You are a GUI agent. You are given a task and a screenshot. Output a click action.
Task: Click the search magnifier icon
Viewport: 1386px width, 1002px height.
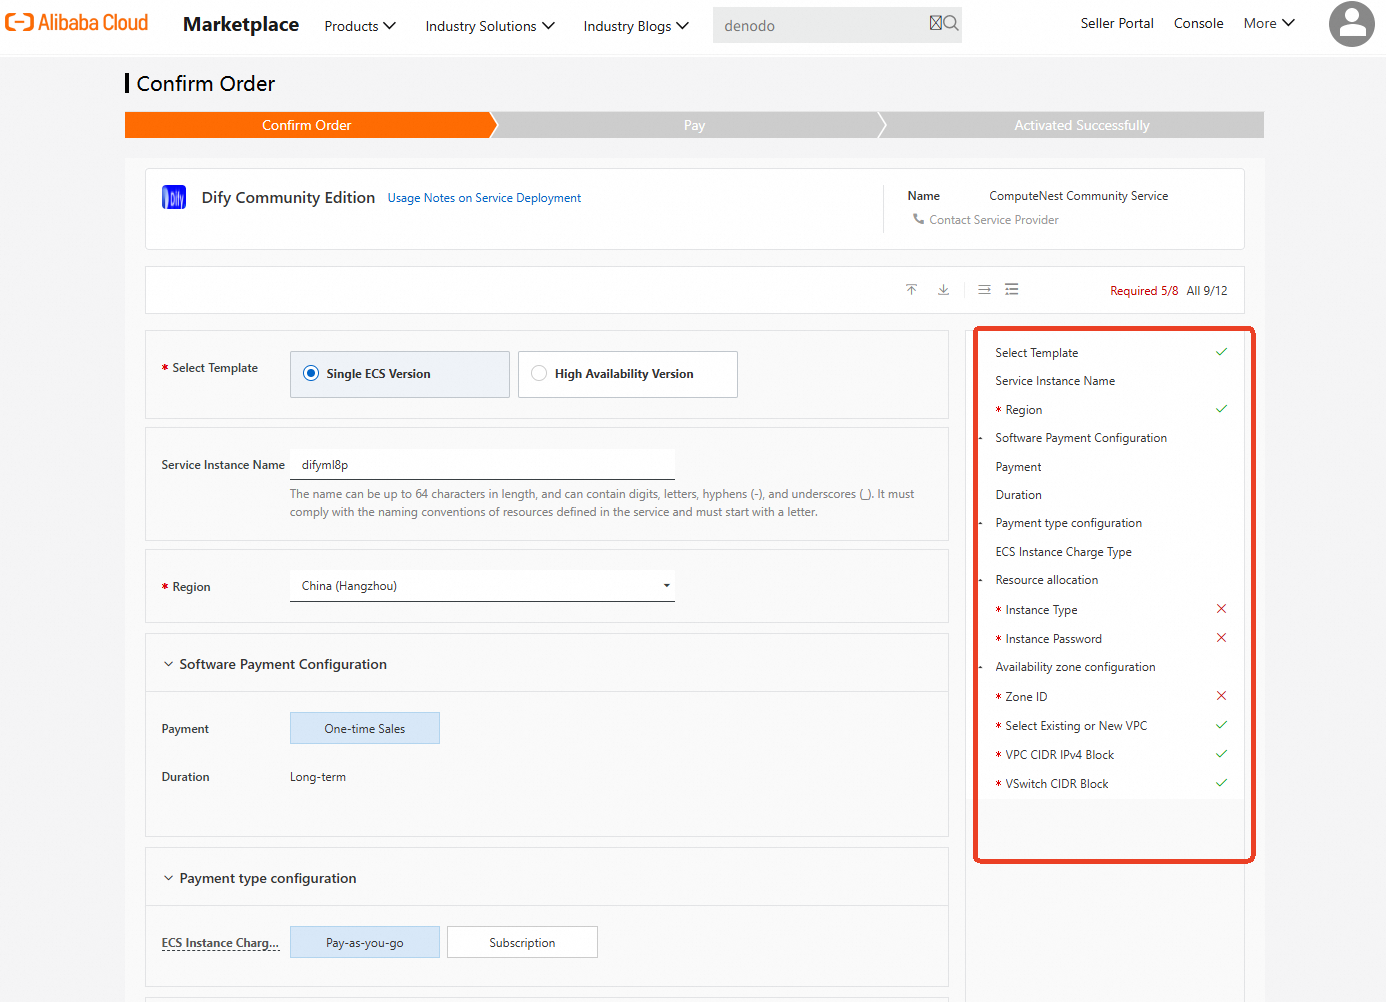pos(951,23)
